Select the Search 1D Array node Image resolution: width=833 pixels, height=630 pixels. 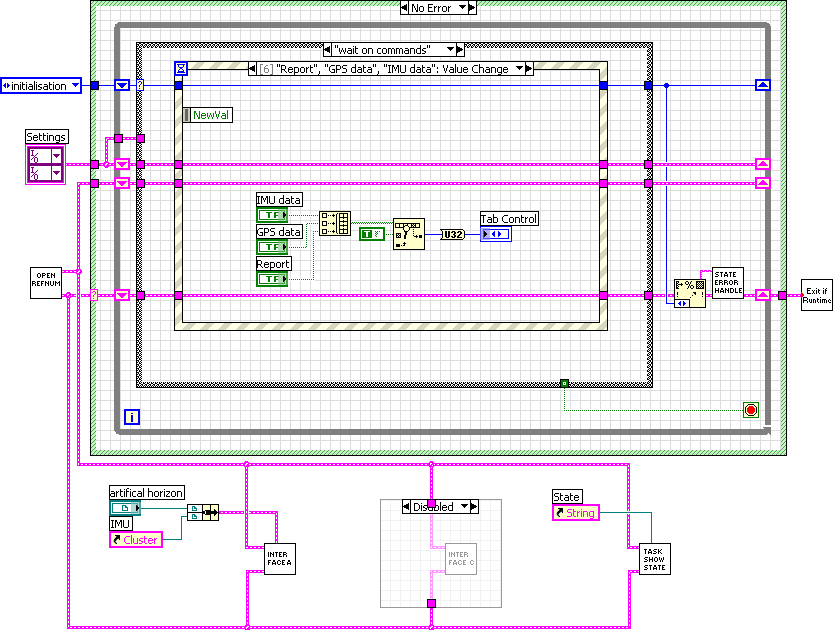[409, 234]
